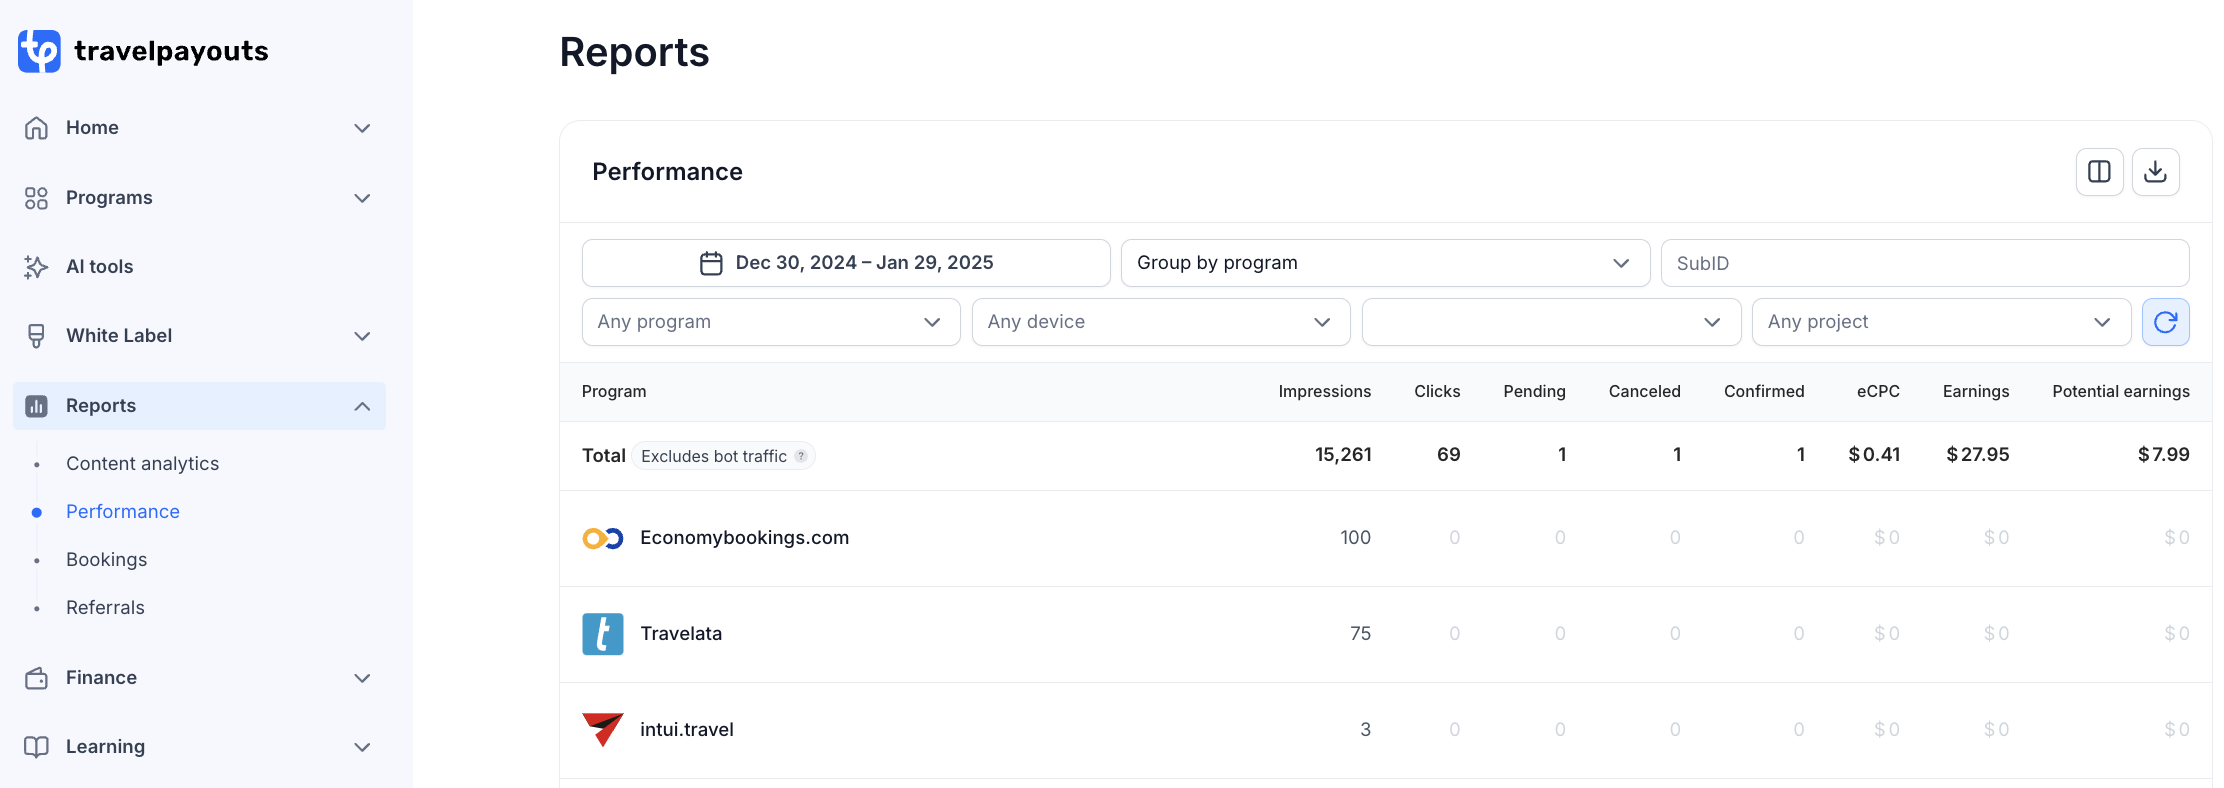2224x788 pixels.
Task: Select the Performance submenu item
Action: coord(123,512)
